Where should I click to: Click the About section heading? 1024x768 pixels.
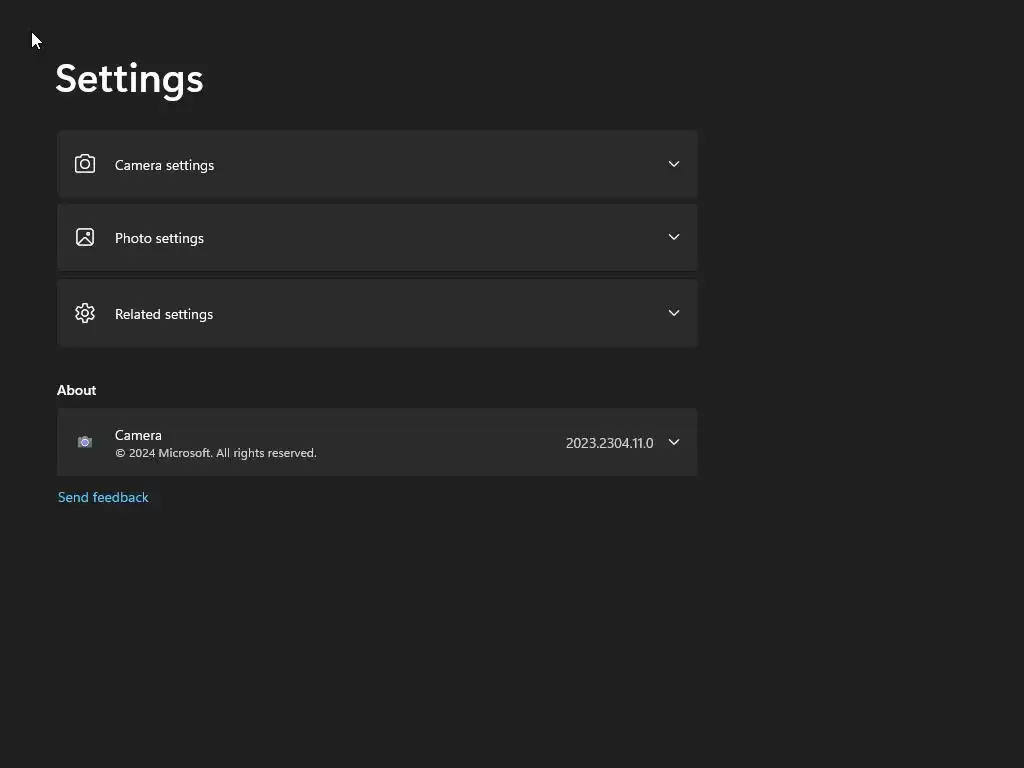point(77,390)
